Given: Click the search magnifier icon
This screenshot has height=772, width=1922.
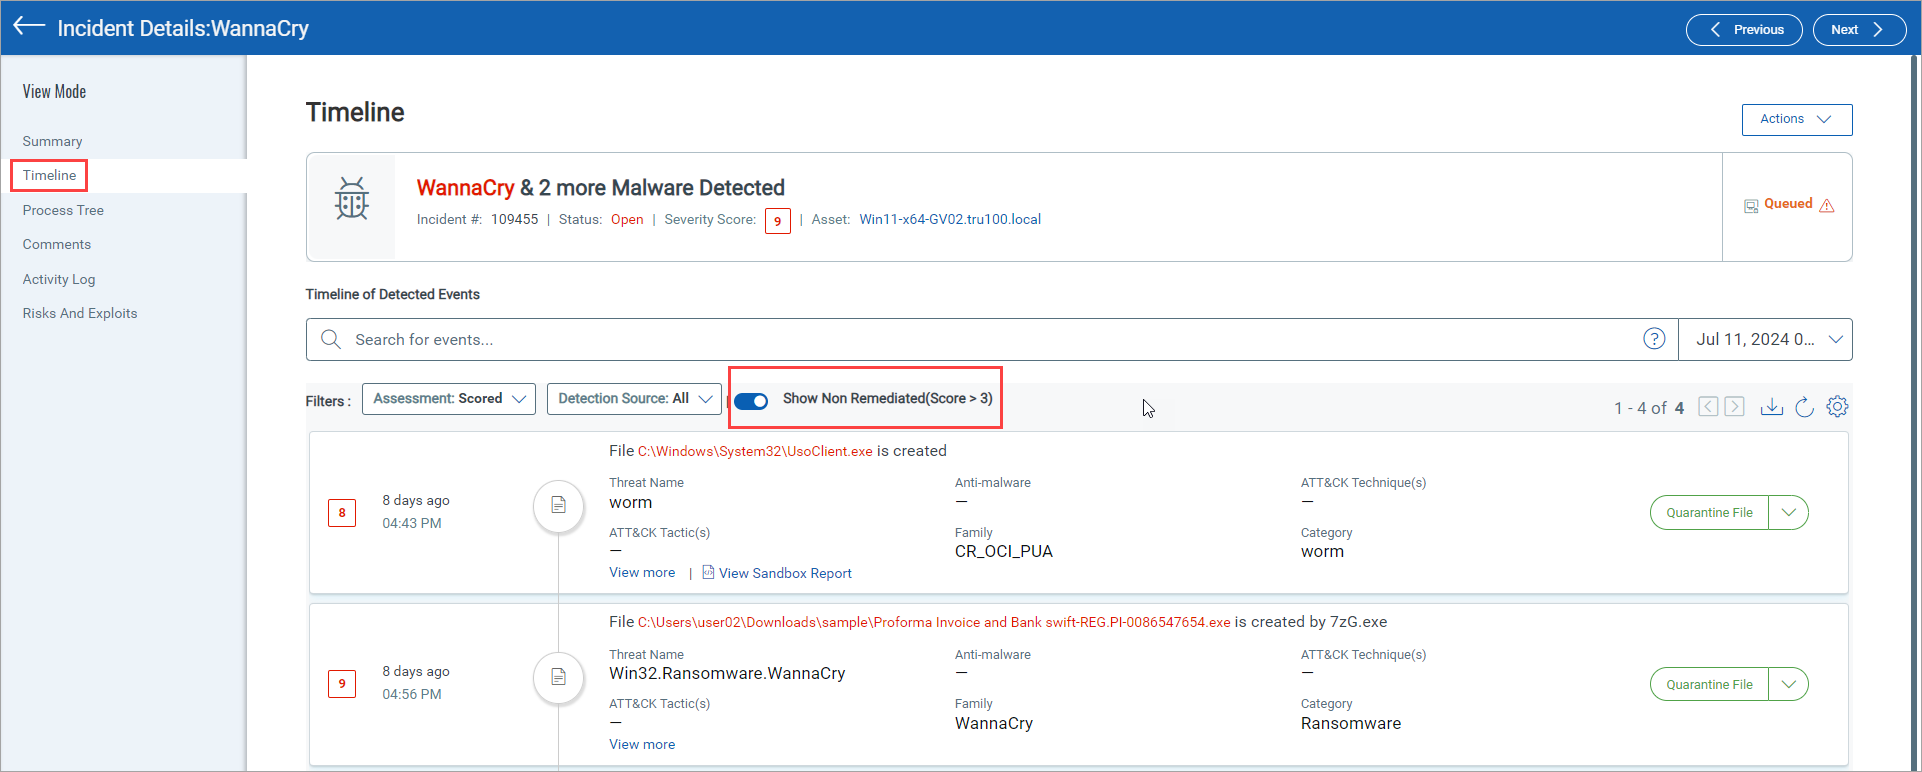Looking at the screenshot, I should click(331, 339).
